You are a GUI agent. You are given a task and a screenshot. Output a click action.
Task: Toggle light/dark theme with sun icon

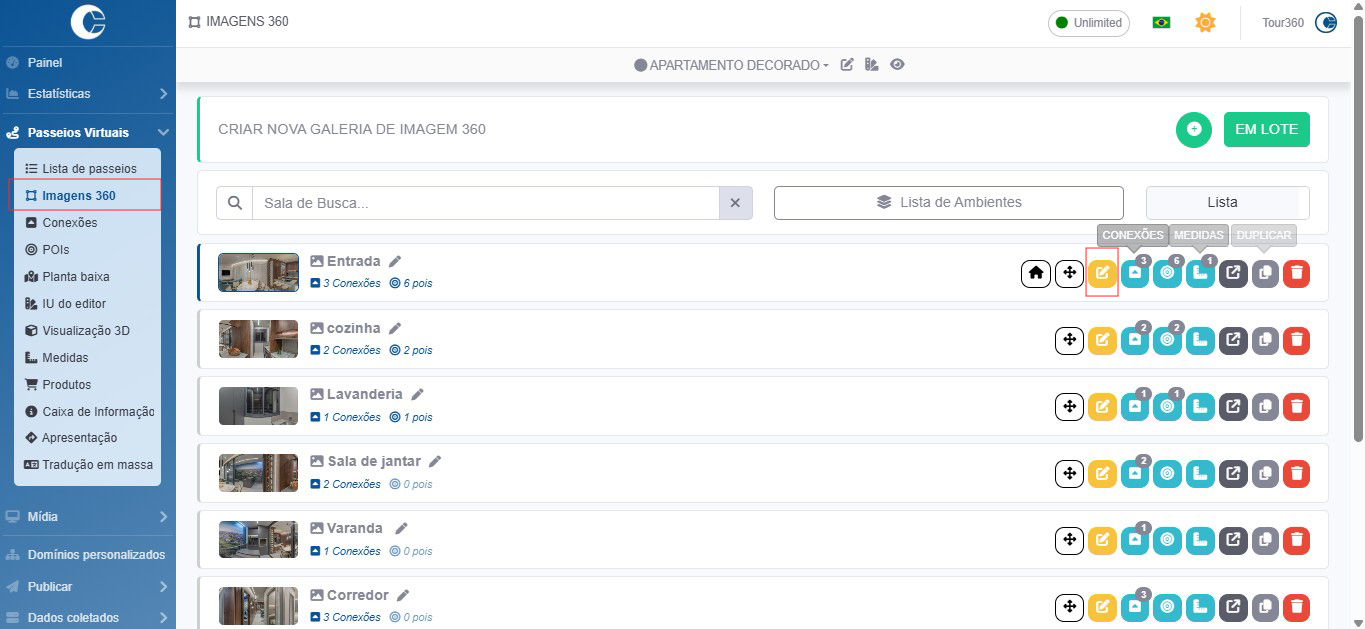coord(1205,22)
